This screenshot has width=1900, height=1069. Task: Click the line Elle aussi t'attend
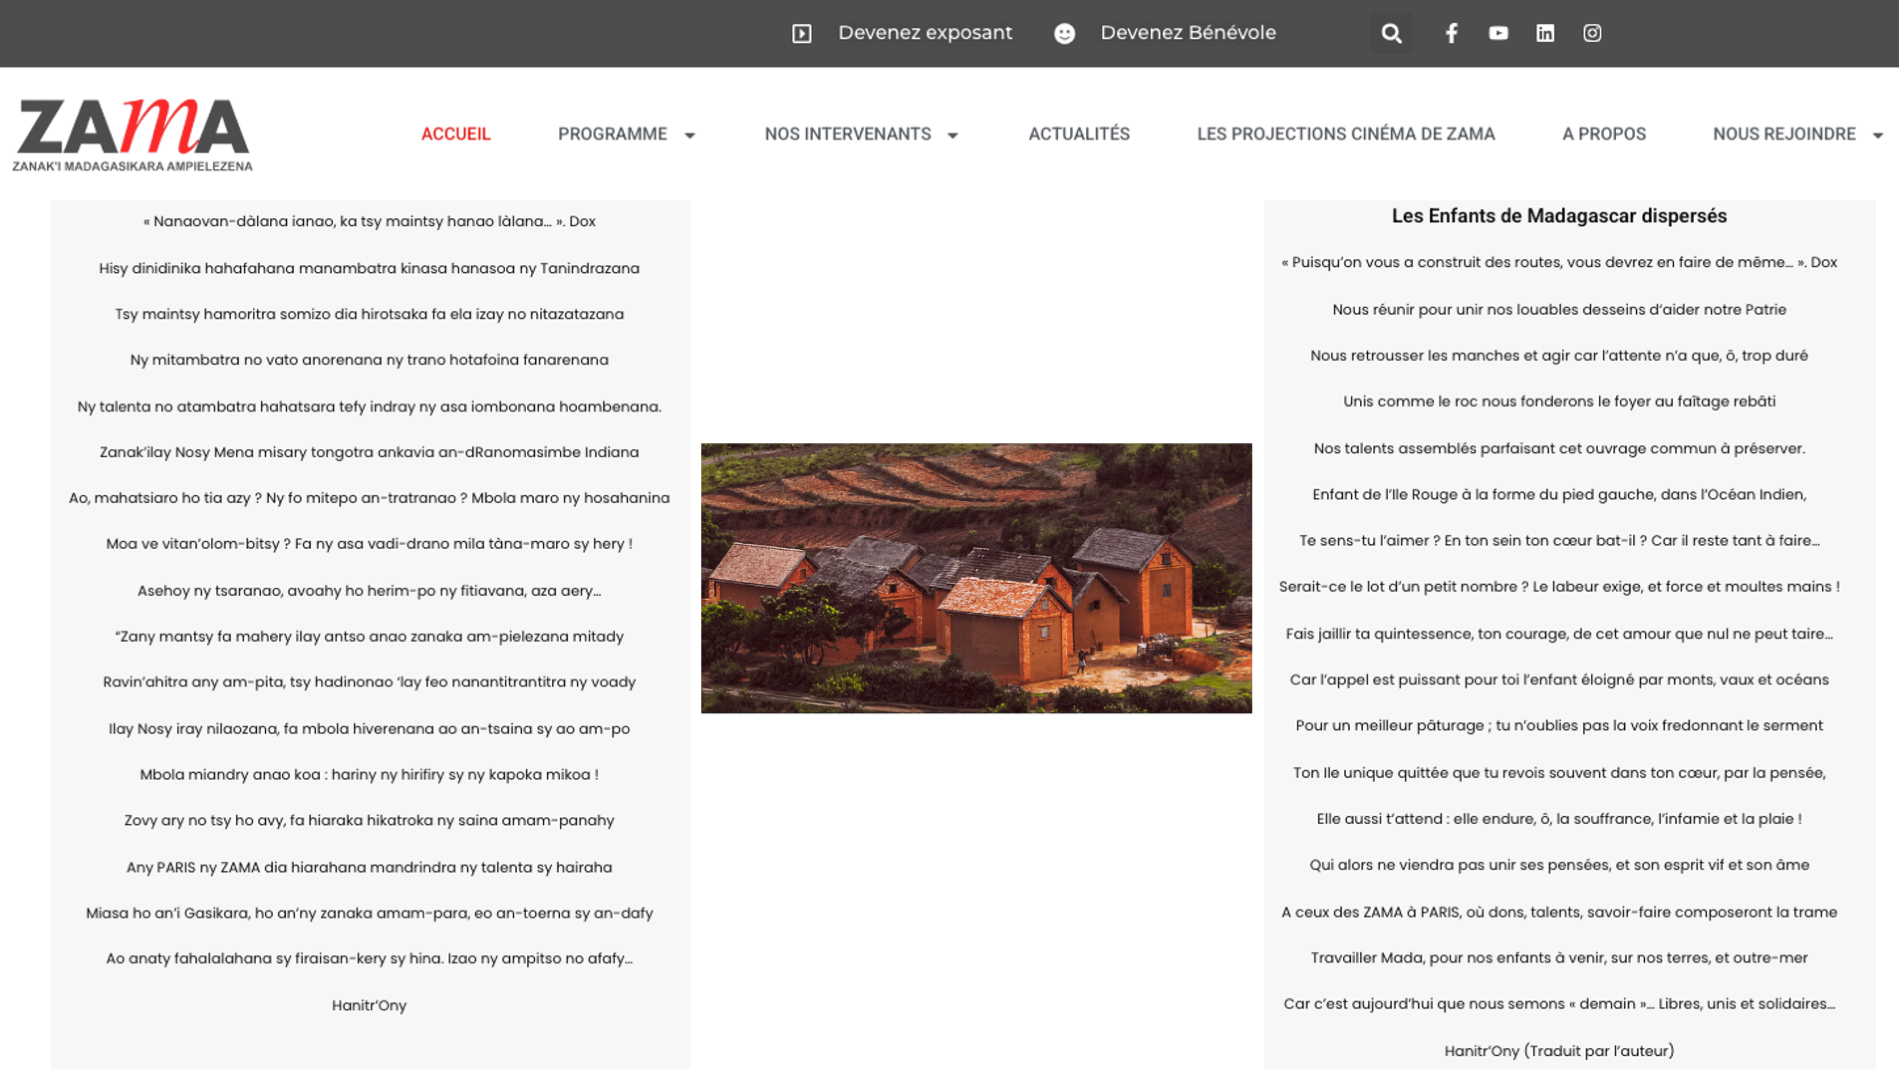tap(1559, 819)
